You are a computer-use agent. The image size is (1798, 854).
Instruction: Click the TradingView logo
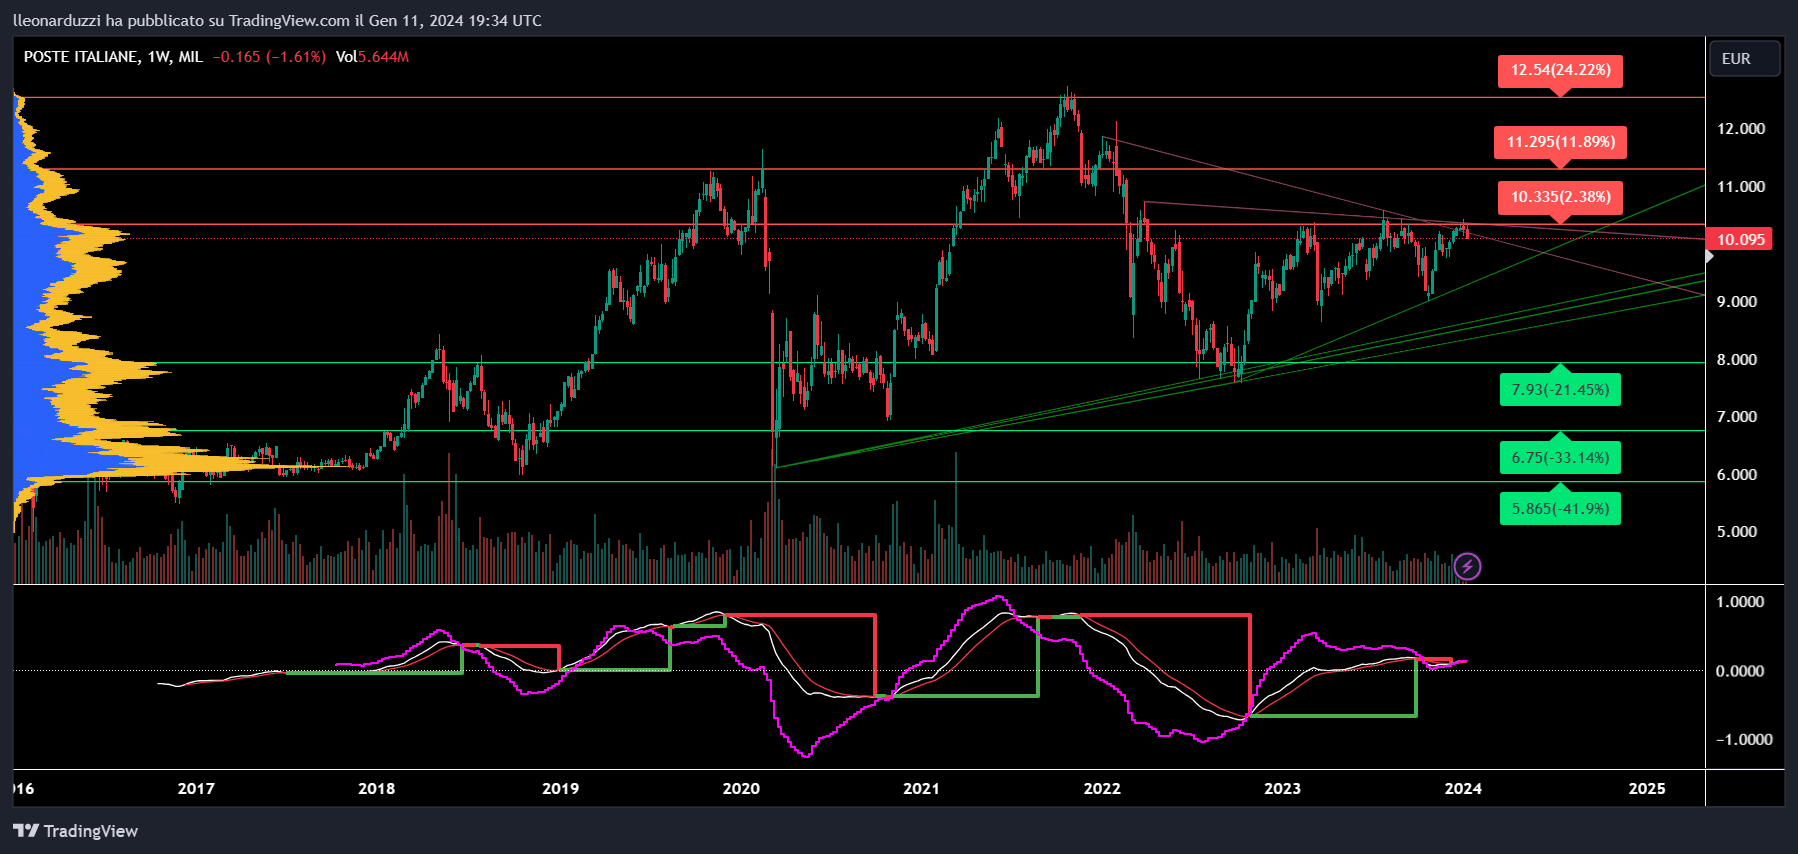click(x=75, y=831)
